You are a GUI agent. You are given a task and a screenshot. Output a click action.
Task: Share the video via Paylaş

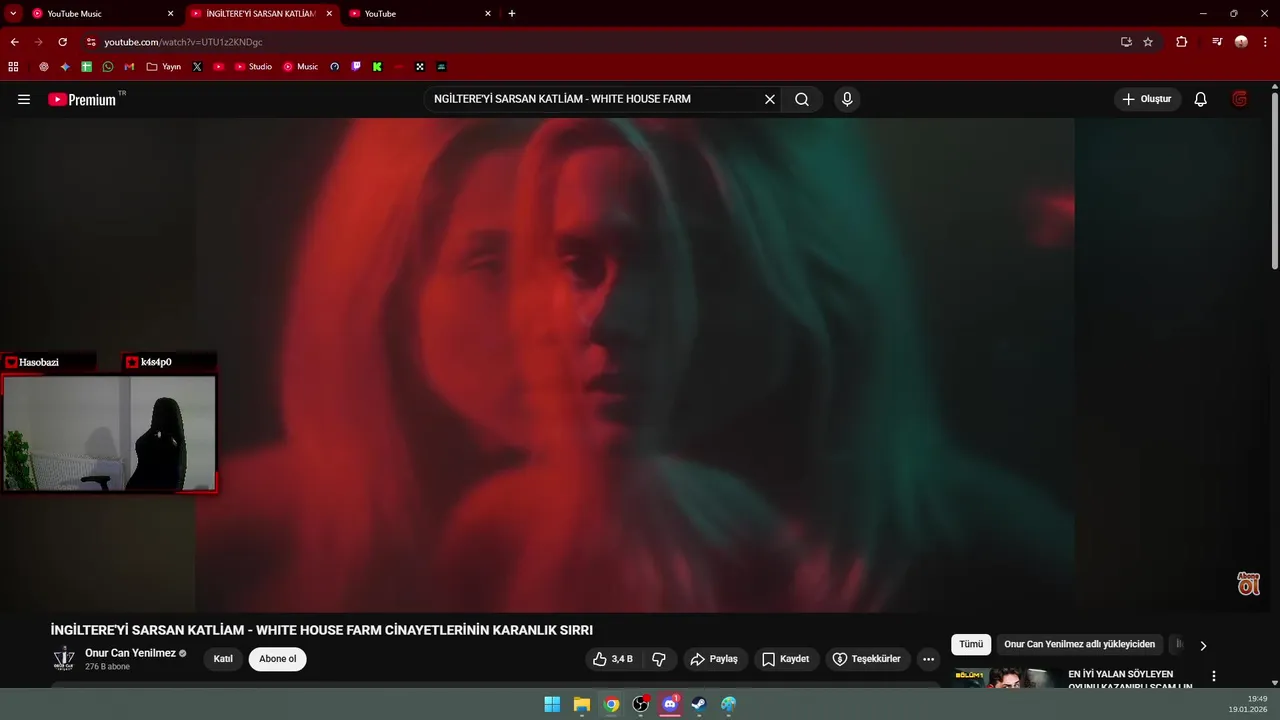(715, 659)
